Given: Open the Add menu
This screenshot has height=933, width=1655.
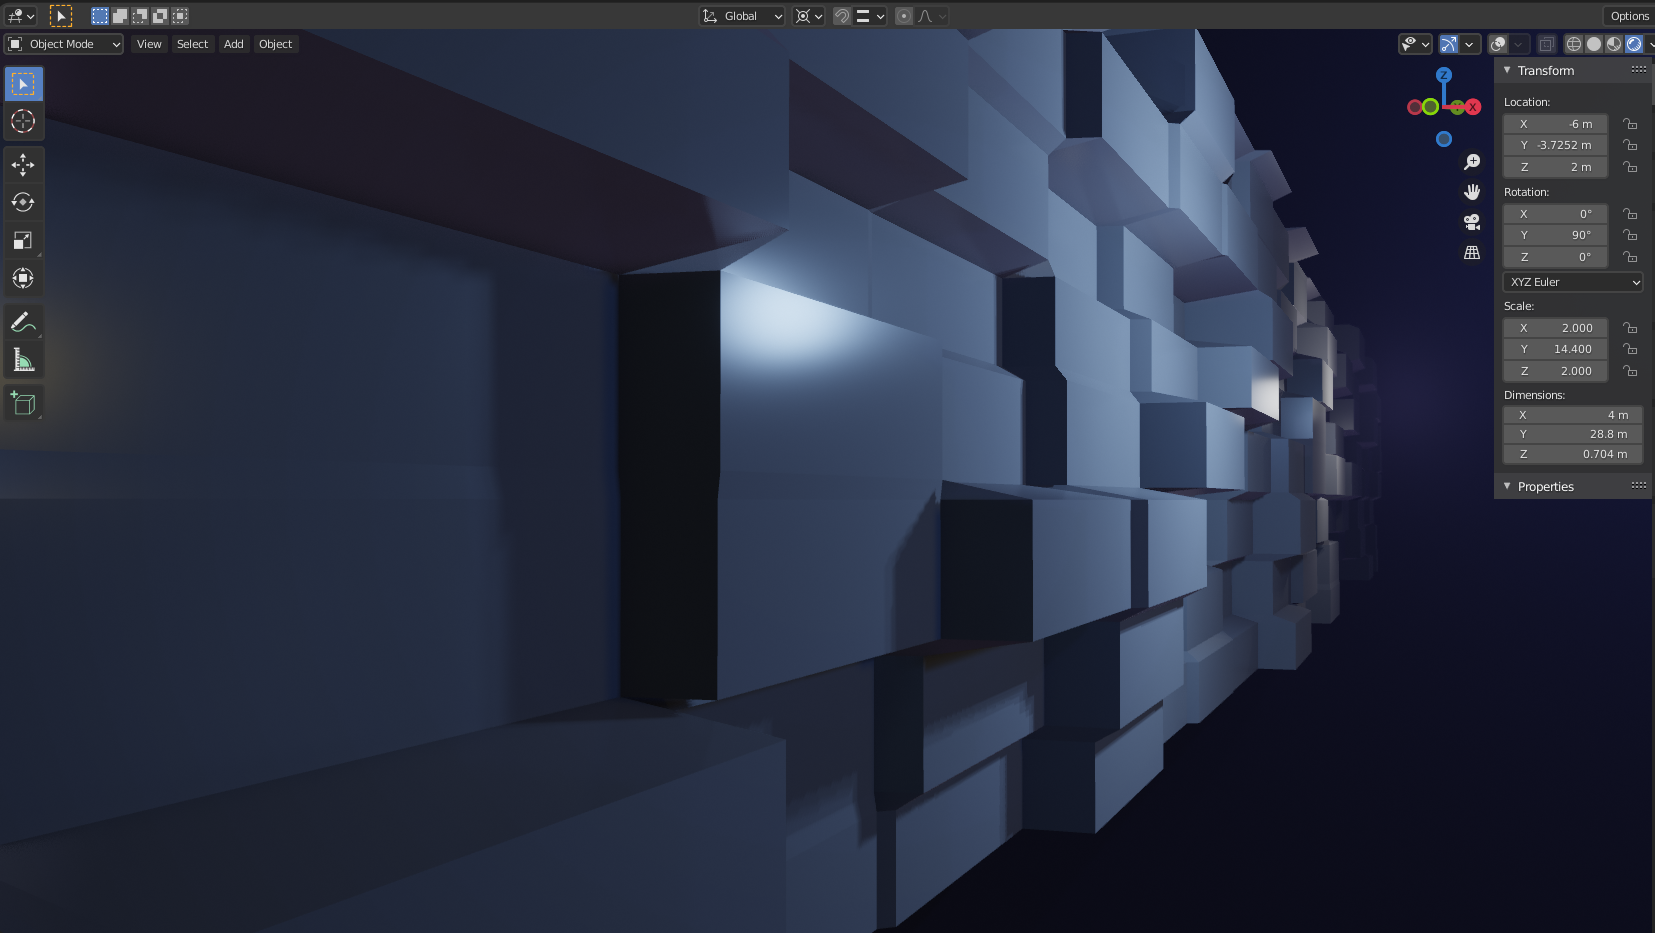Looking at the screenshot, I should [x=234, y=44].
